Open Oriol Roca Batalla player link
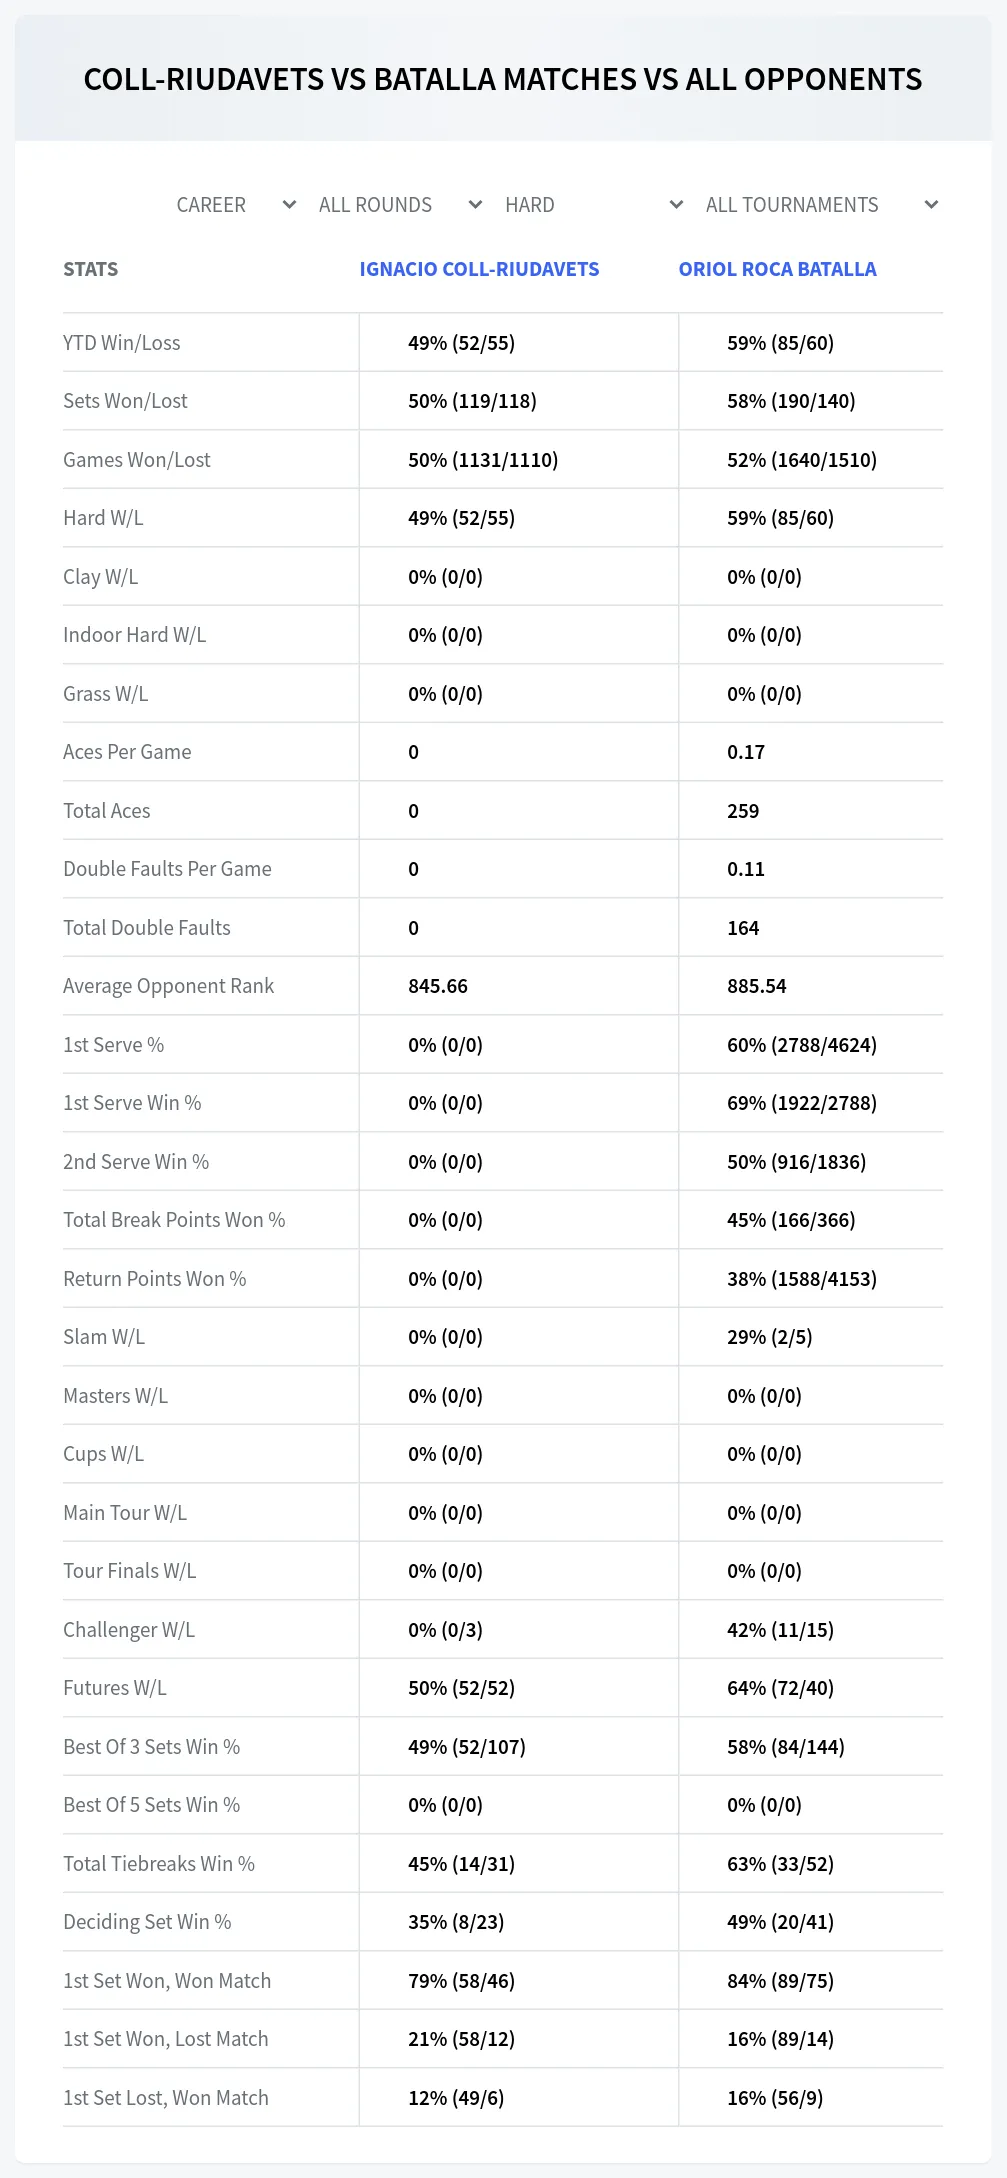This screenshot has height=2178, width=1007. [777, 269]
